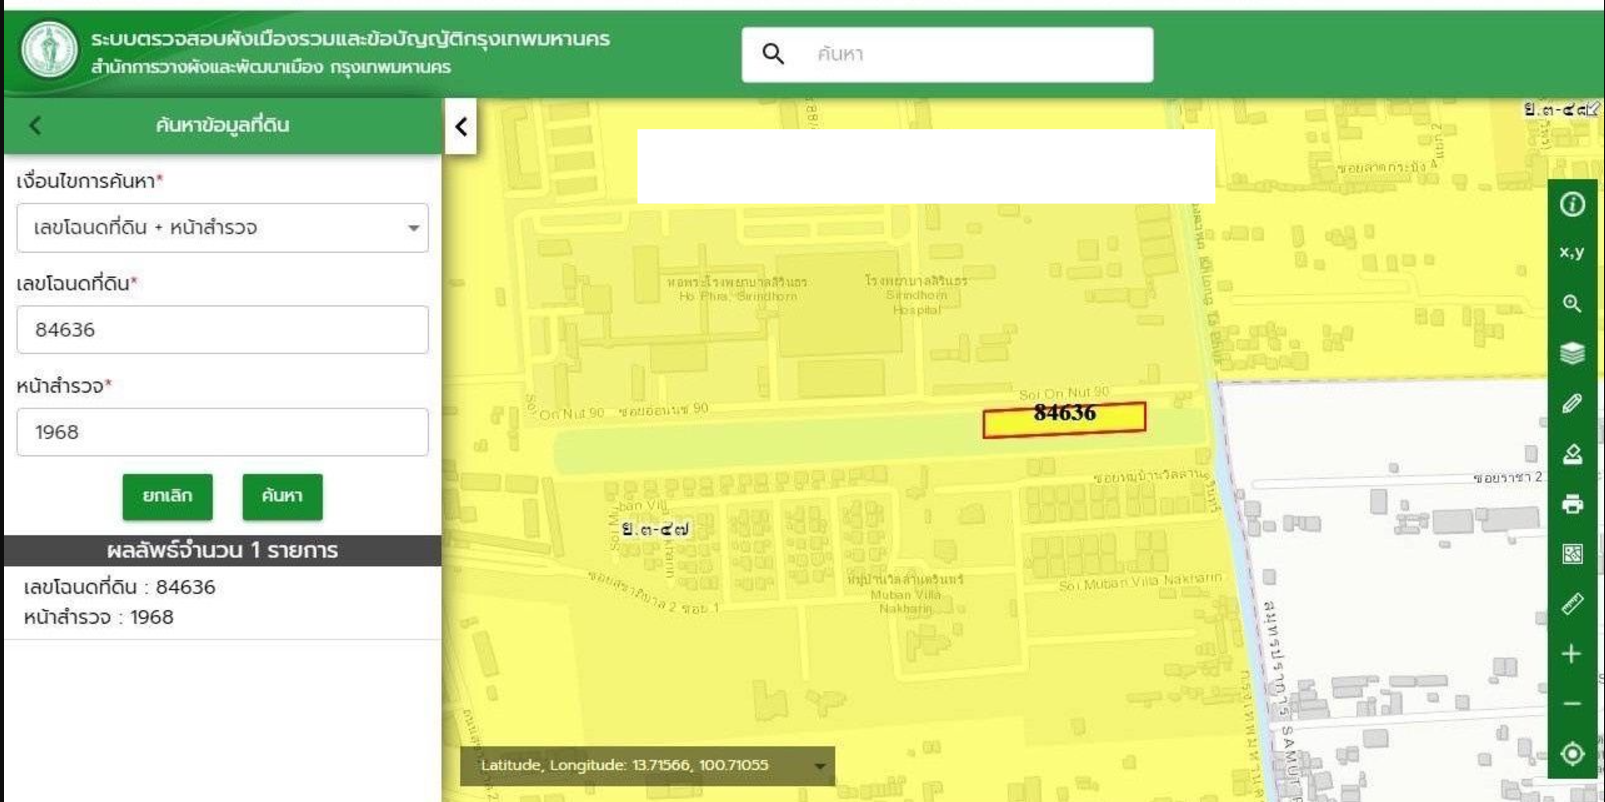Click the Sirindhorn Hospital label on map

(x=916, y=295)
